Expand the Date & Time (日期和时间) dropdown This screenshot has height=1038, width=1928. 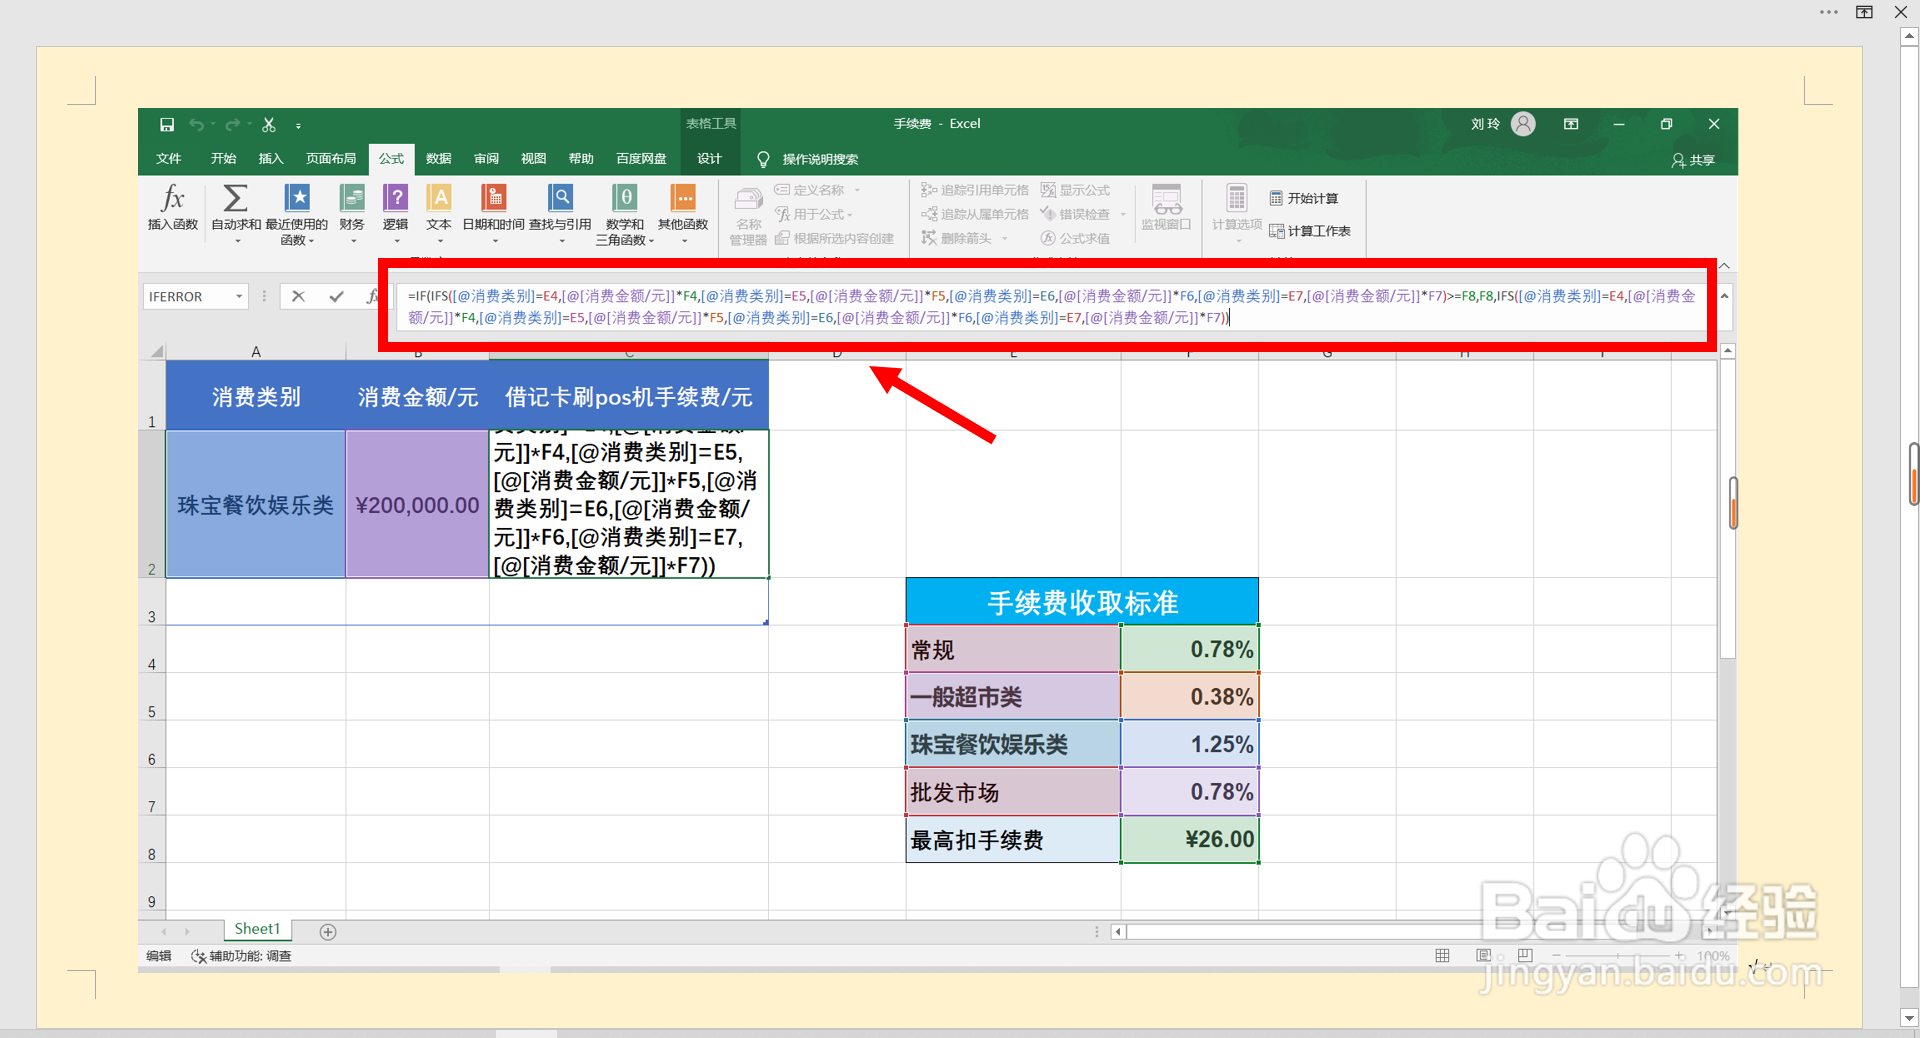click(495, 241)
